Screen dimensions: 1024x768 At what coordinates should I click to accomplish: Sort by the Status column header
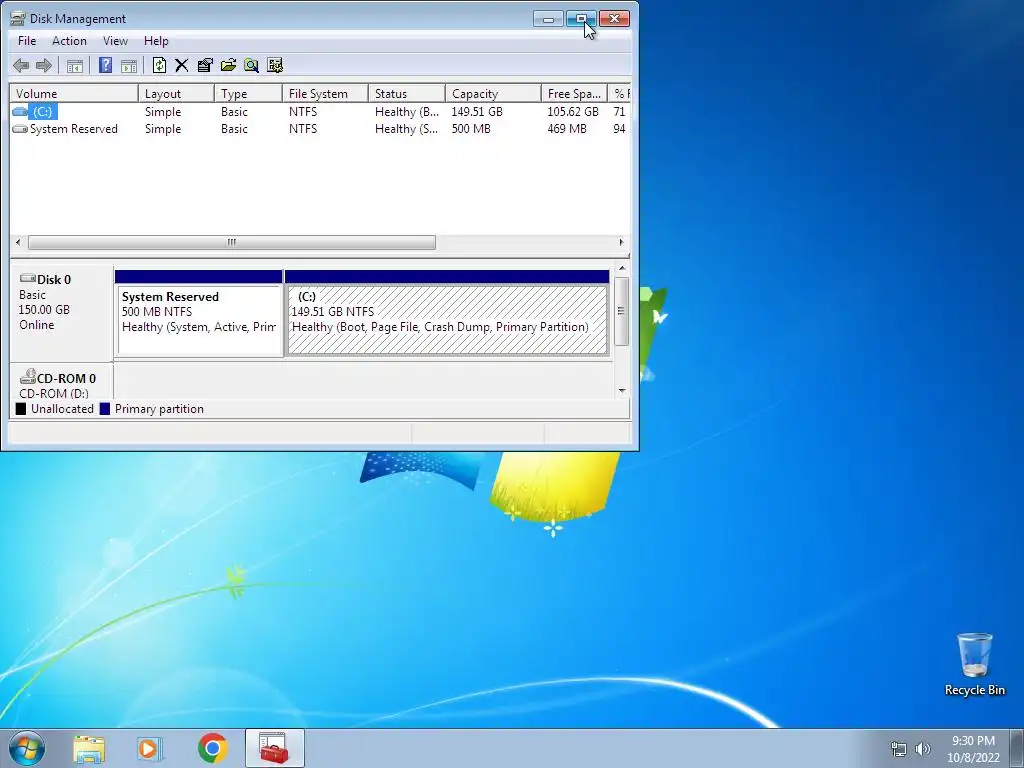click(x=407, y=93)
